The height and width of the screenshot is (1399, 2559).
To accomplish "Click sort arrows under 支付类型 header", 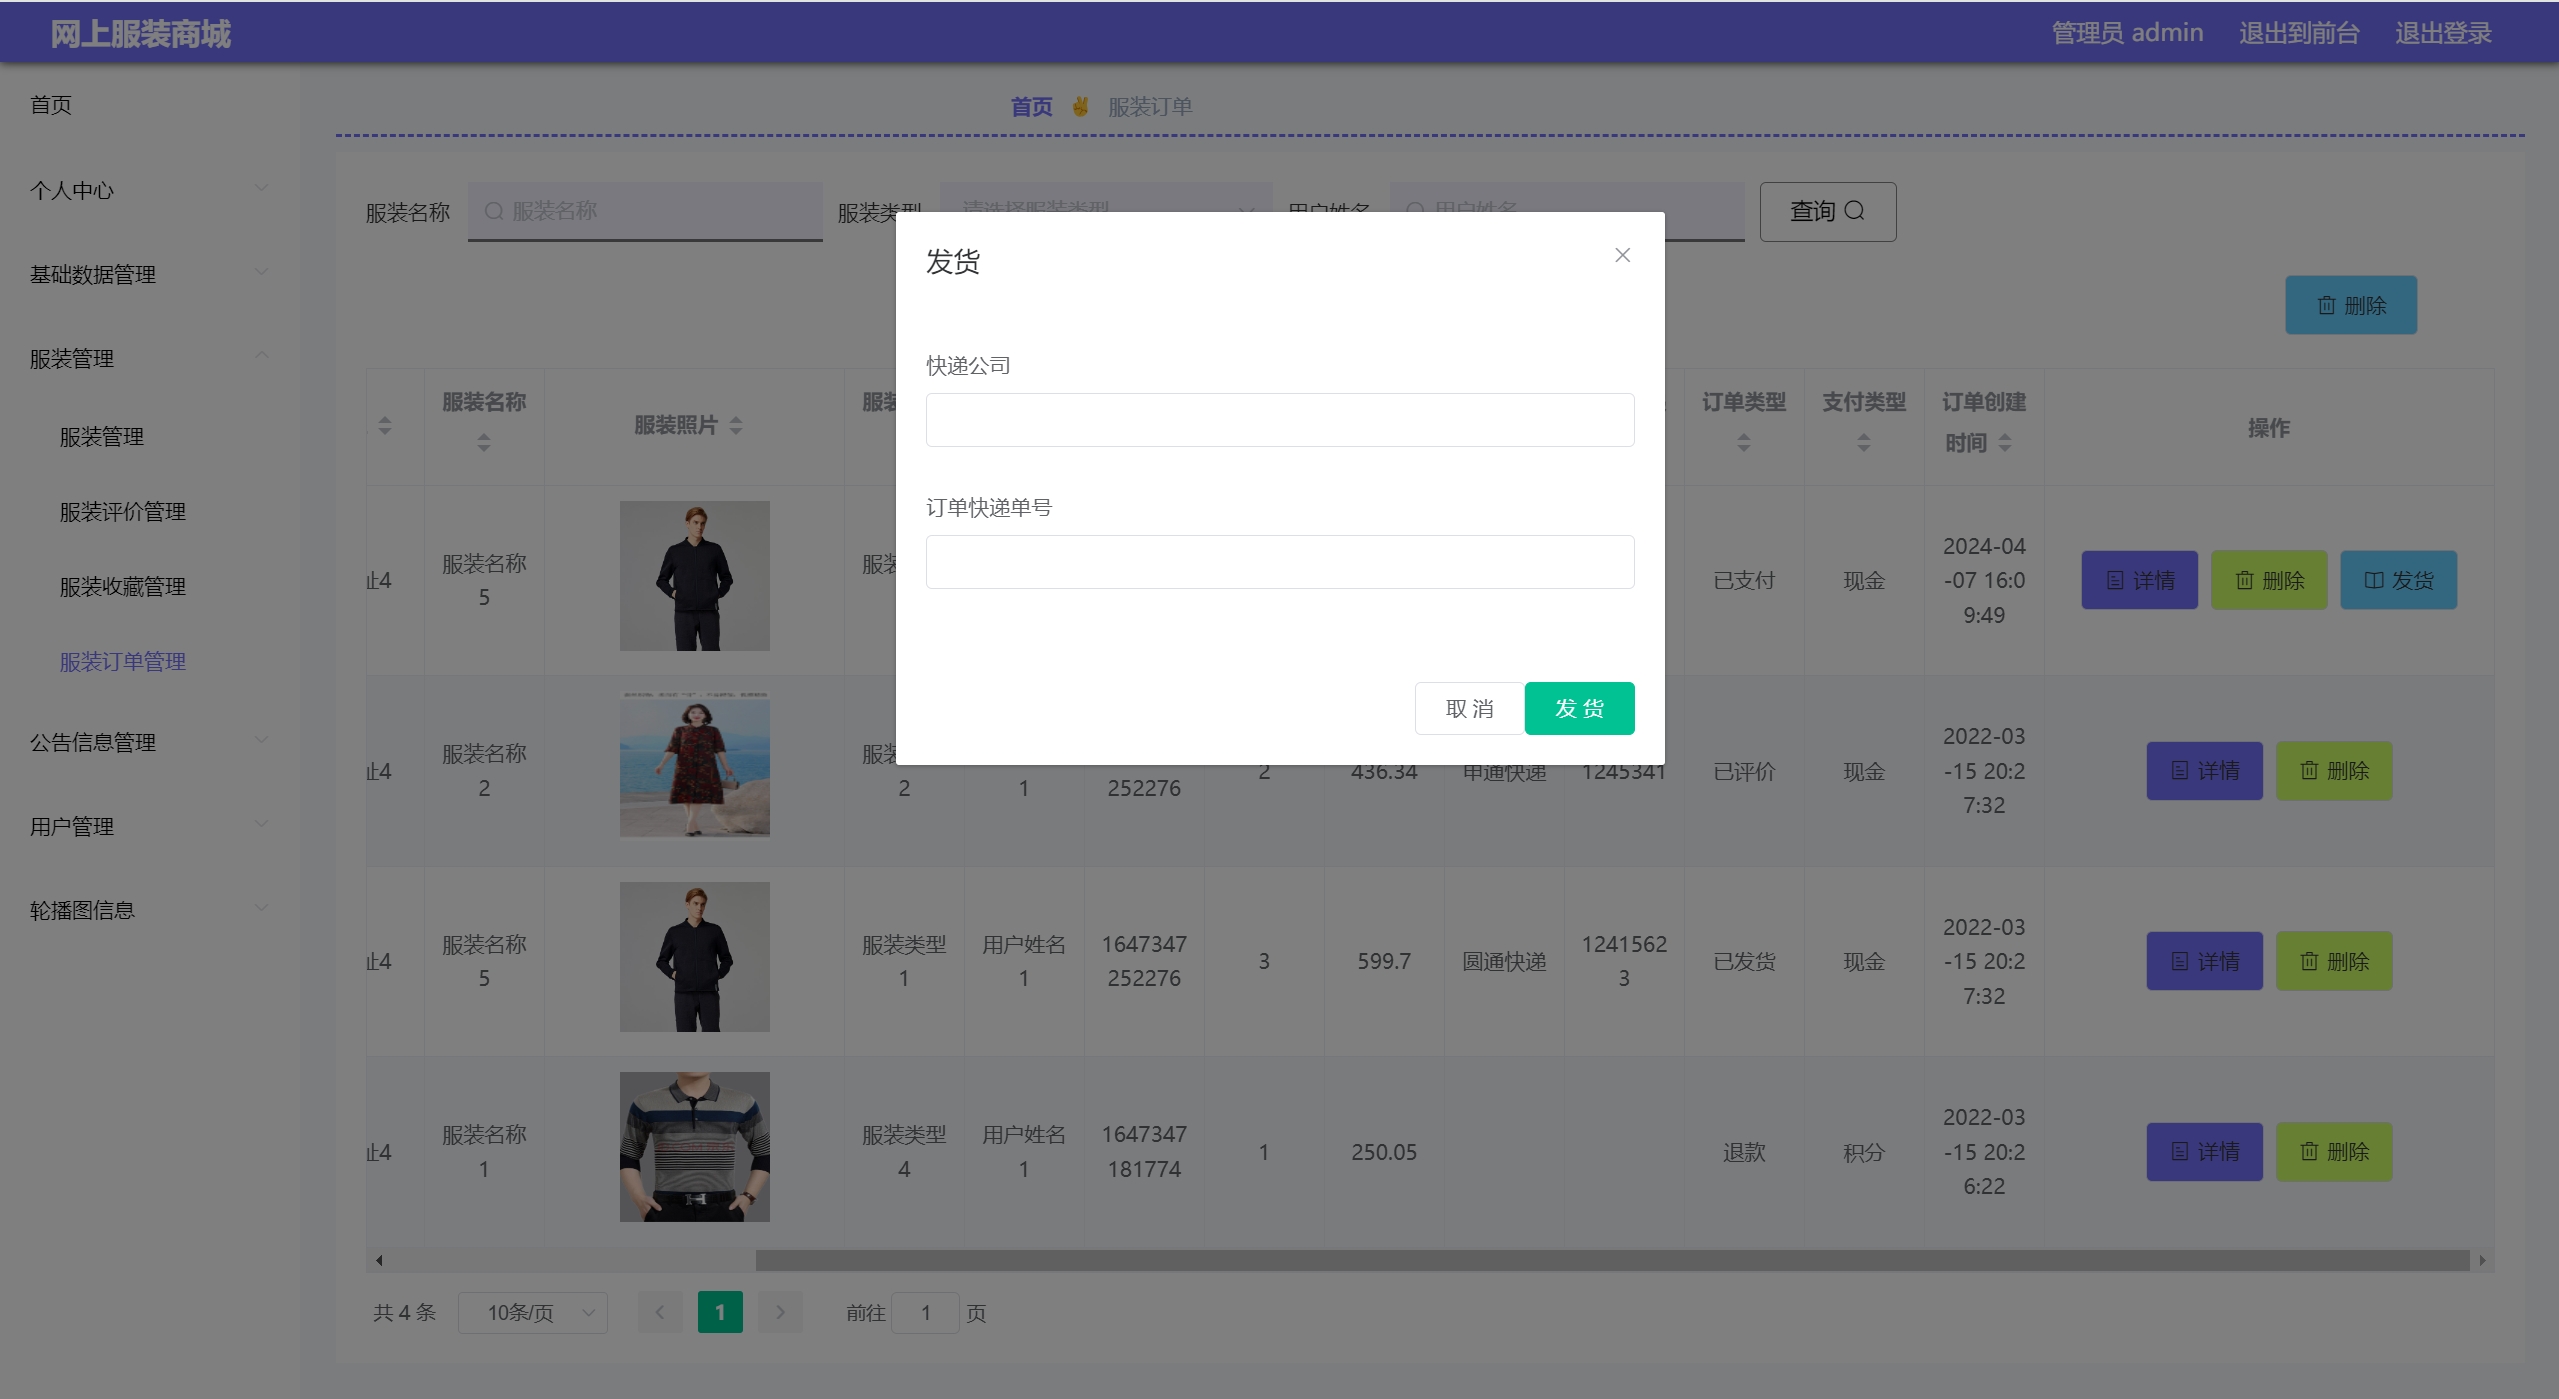I will [x=1863, y=442].
